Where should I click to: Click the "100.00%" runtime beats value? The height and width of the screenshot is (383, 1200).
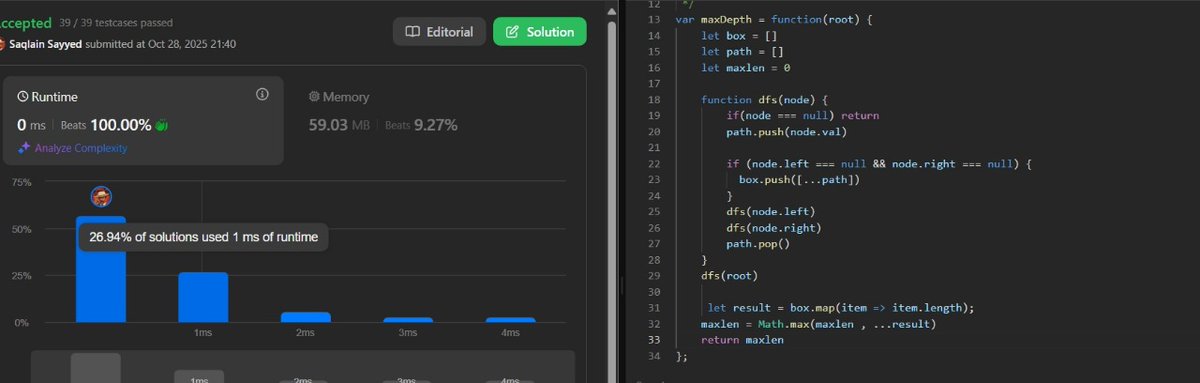pyautogui.click(x=121, y=125)
